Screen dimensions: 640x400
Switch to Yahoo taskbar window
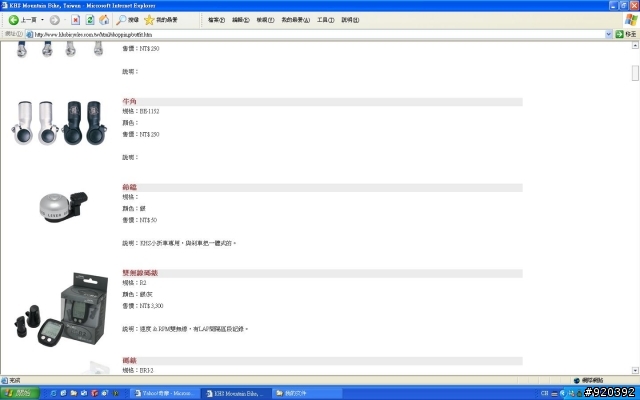167,393
